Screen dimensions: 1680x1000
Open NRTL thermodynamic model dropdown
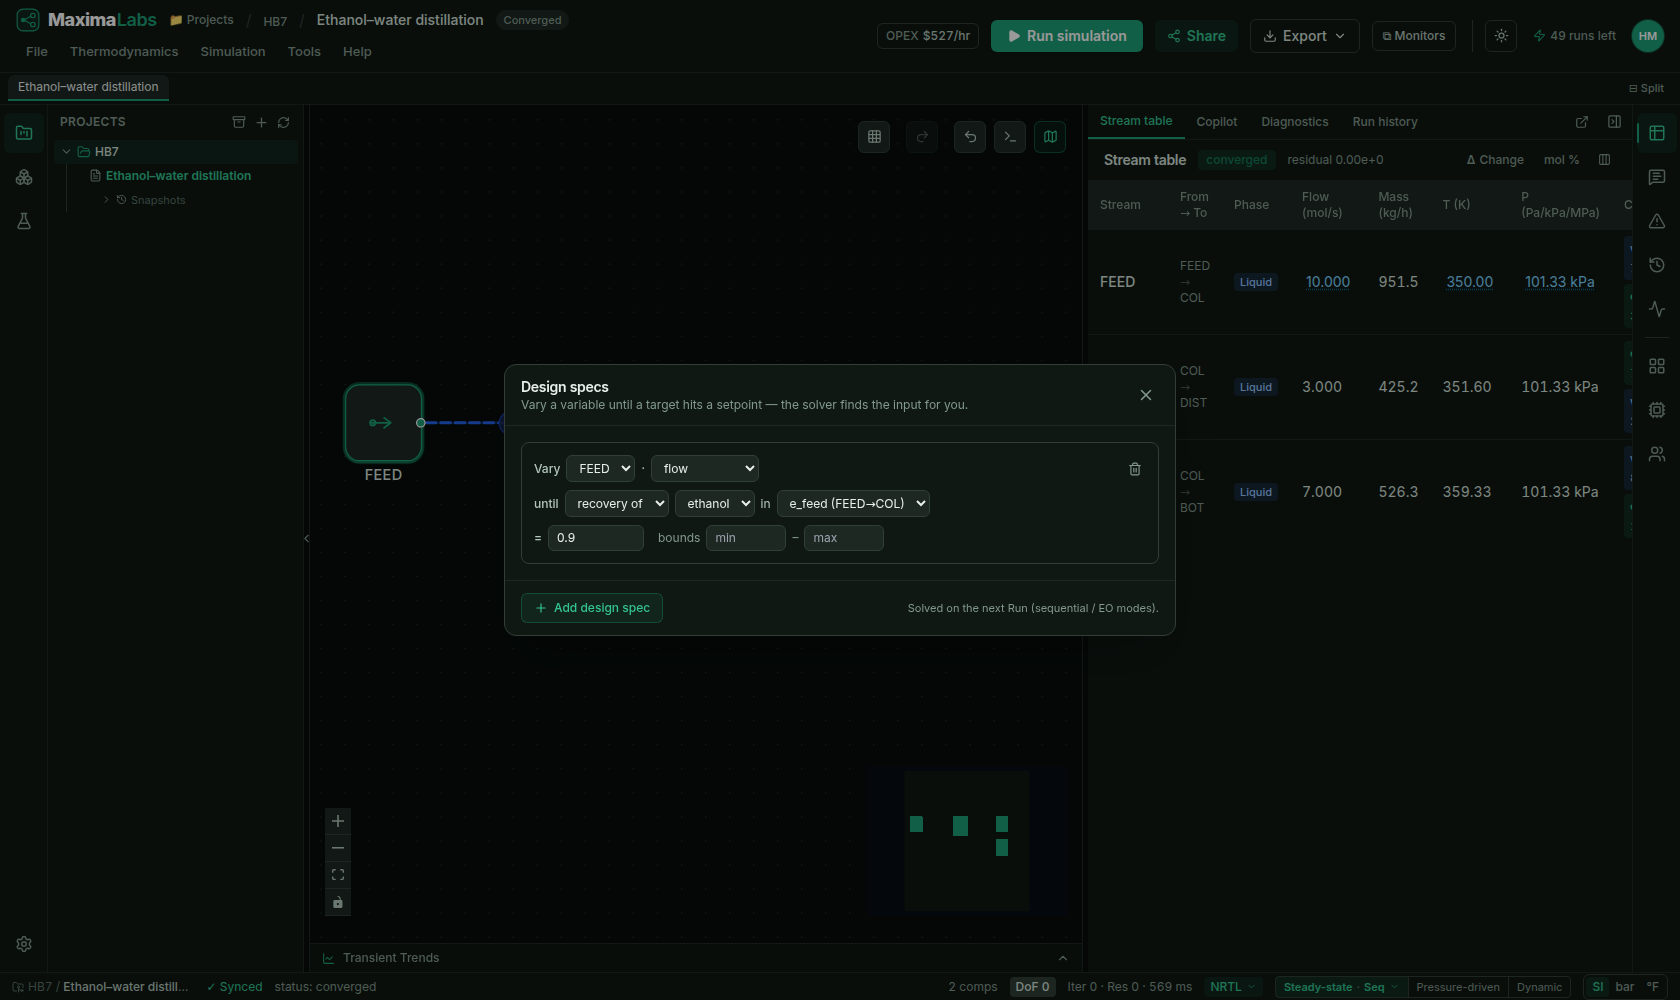(1232, 987)
